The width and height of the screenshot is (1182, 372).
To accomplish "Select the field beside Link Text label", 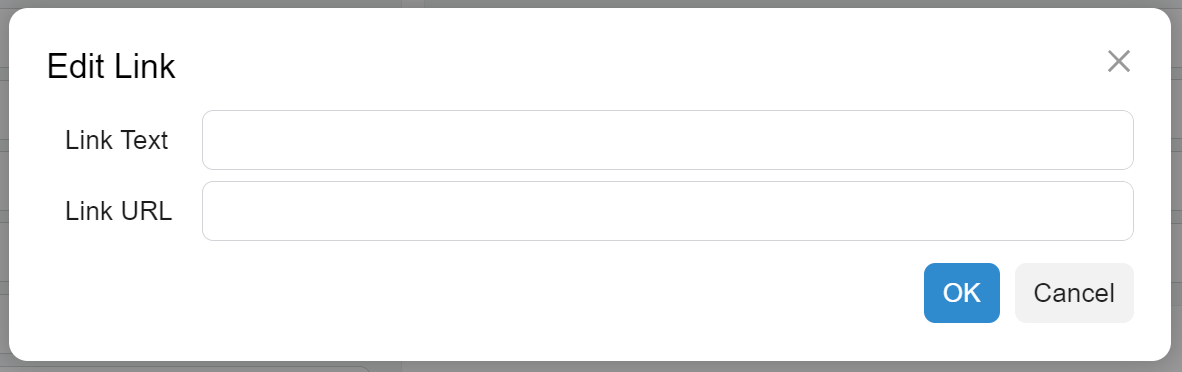I will 668,140.
